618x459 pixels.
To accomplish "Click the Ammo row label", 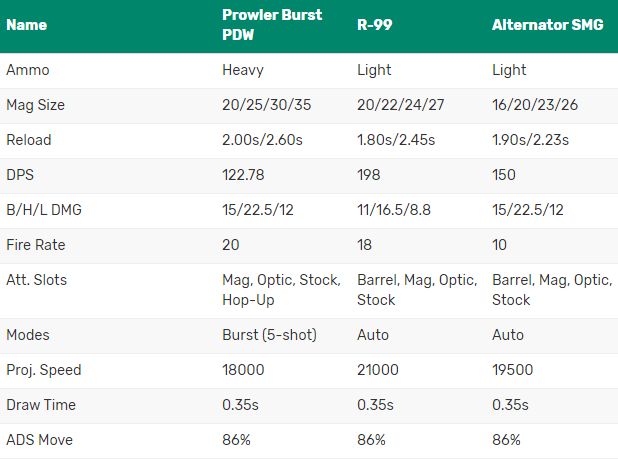I will [28, 70].
